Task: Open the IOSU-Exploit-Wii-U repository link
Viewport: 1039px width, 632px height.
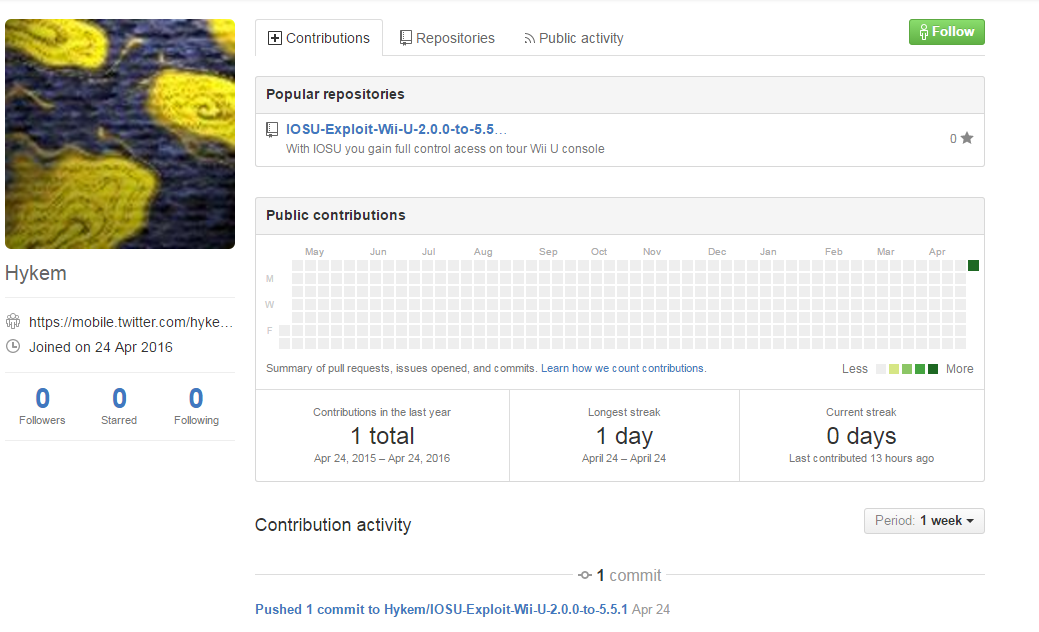Action: (396, 129)
